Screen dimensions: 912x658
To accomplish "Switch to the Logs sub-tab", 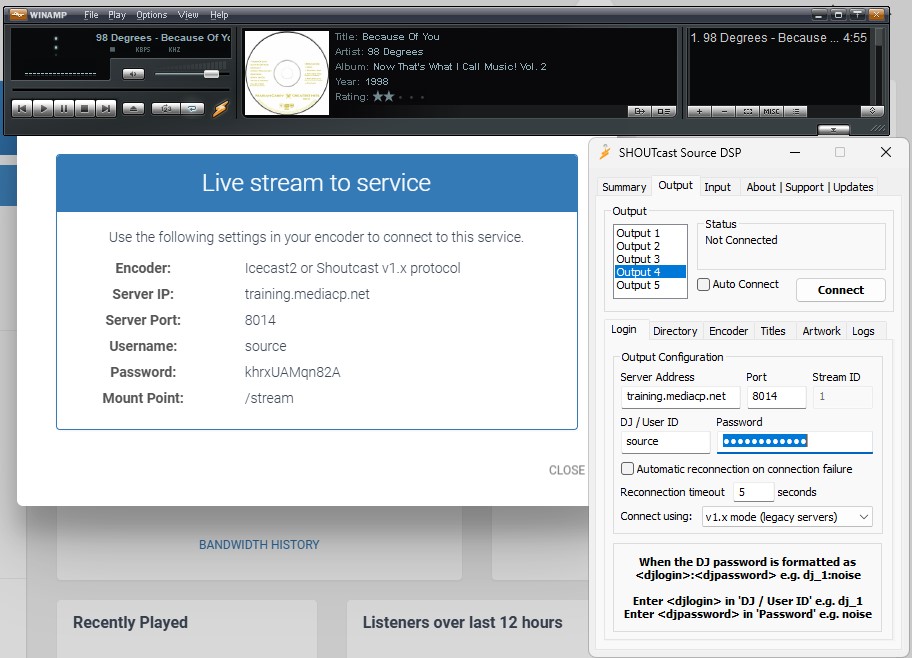I will tap(863, 331).
